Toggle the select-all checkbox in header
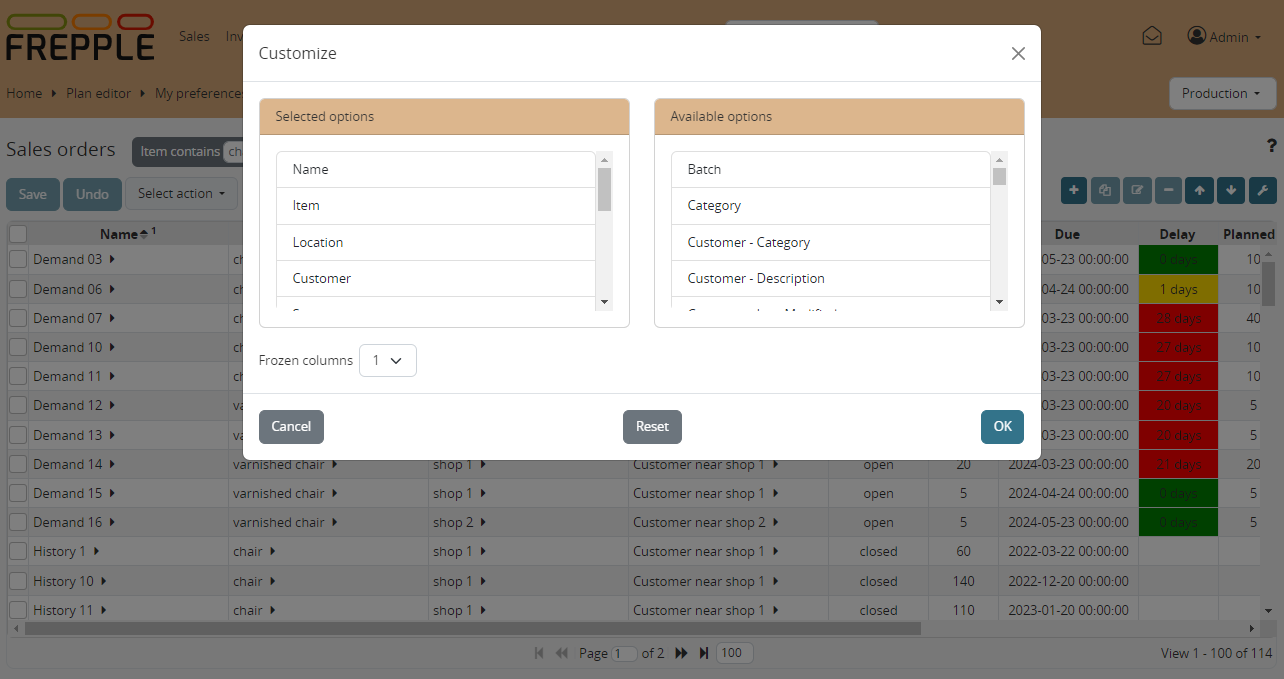This screenshot has width=1284, height=679. tap(17, 233)
